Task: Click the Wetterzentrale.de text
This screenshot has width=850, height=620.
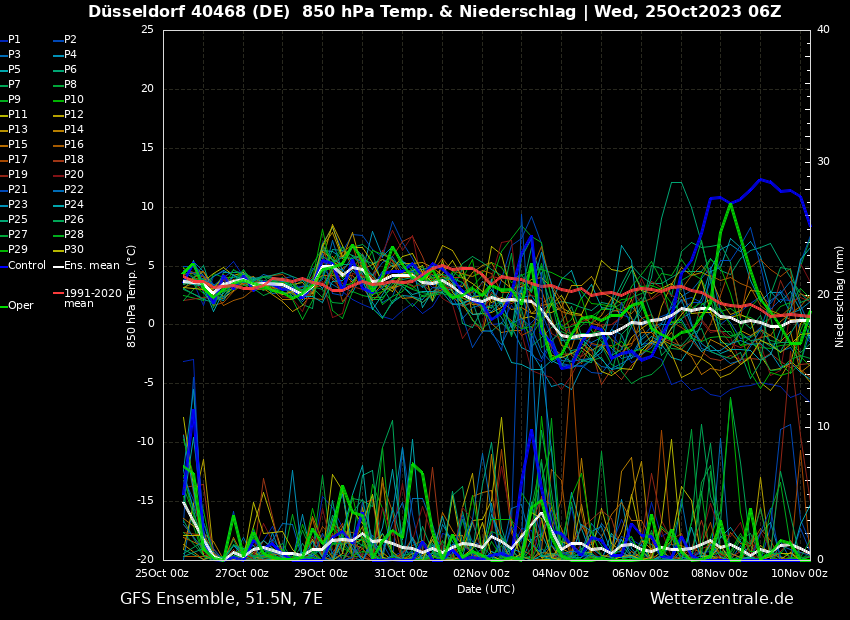Action: pyautogui.click(x=721, y=599)
